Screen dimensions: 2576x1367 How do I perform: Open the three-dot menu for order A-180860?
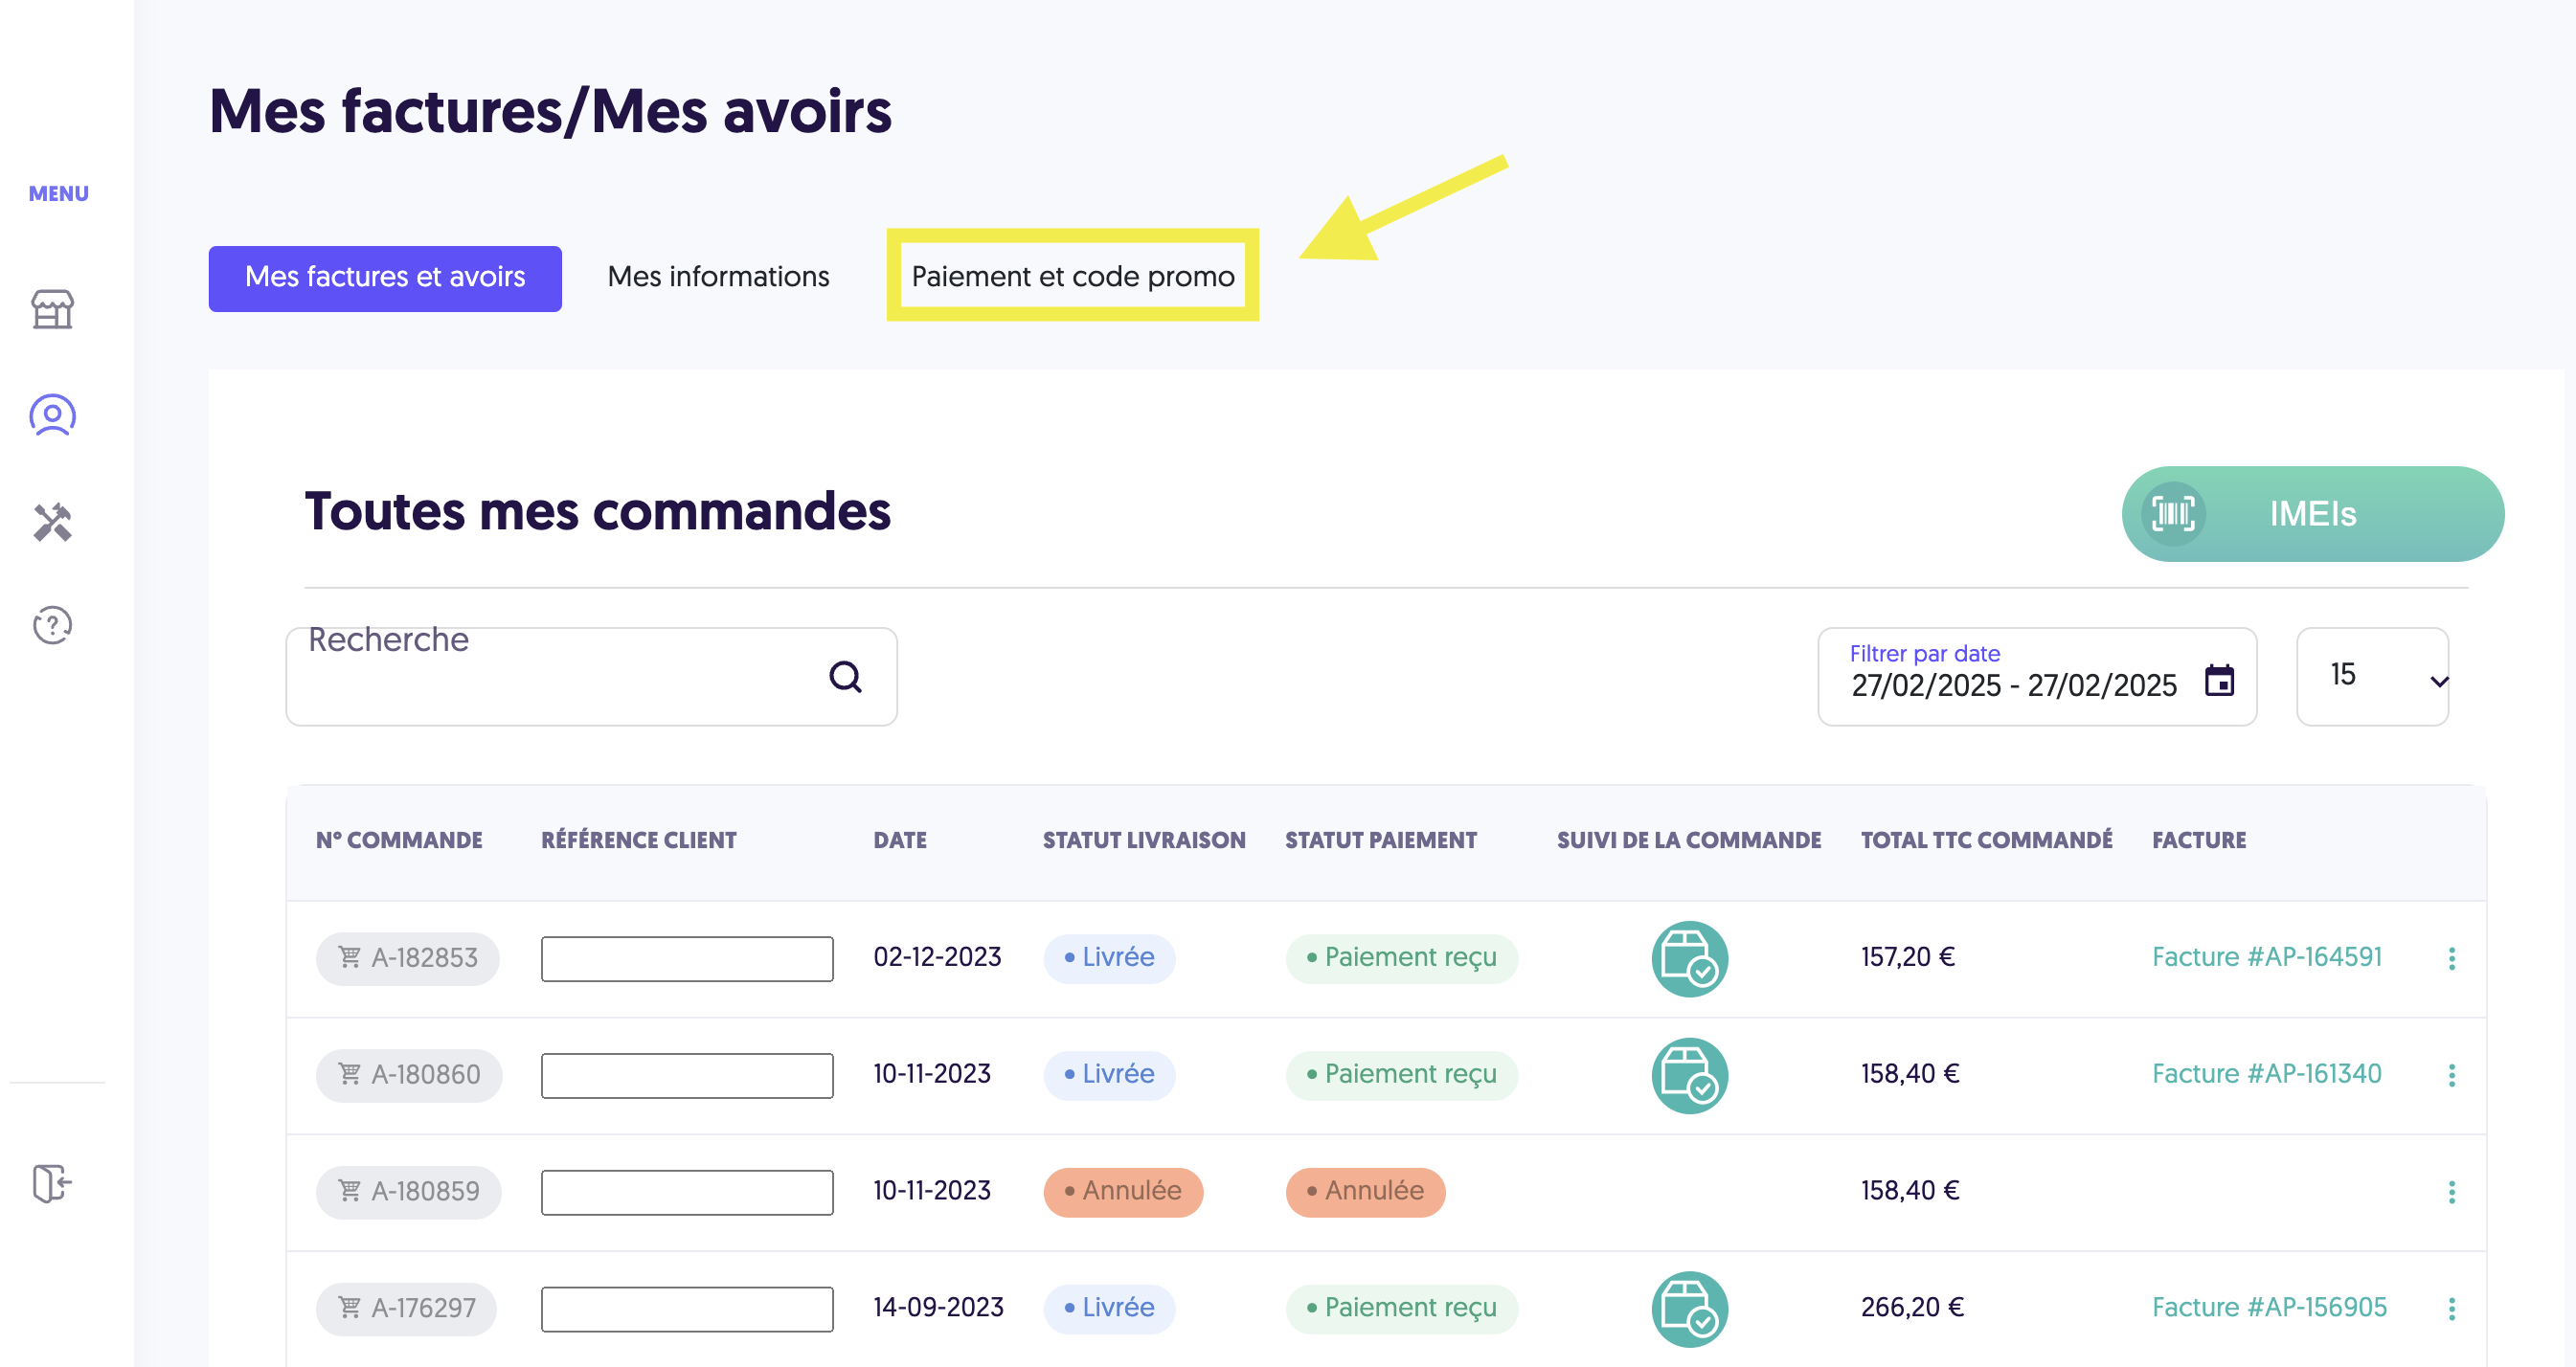(2451, 1075)
